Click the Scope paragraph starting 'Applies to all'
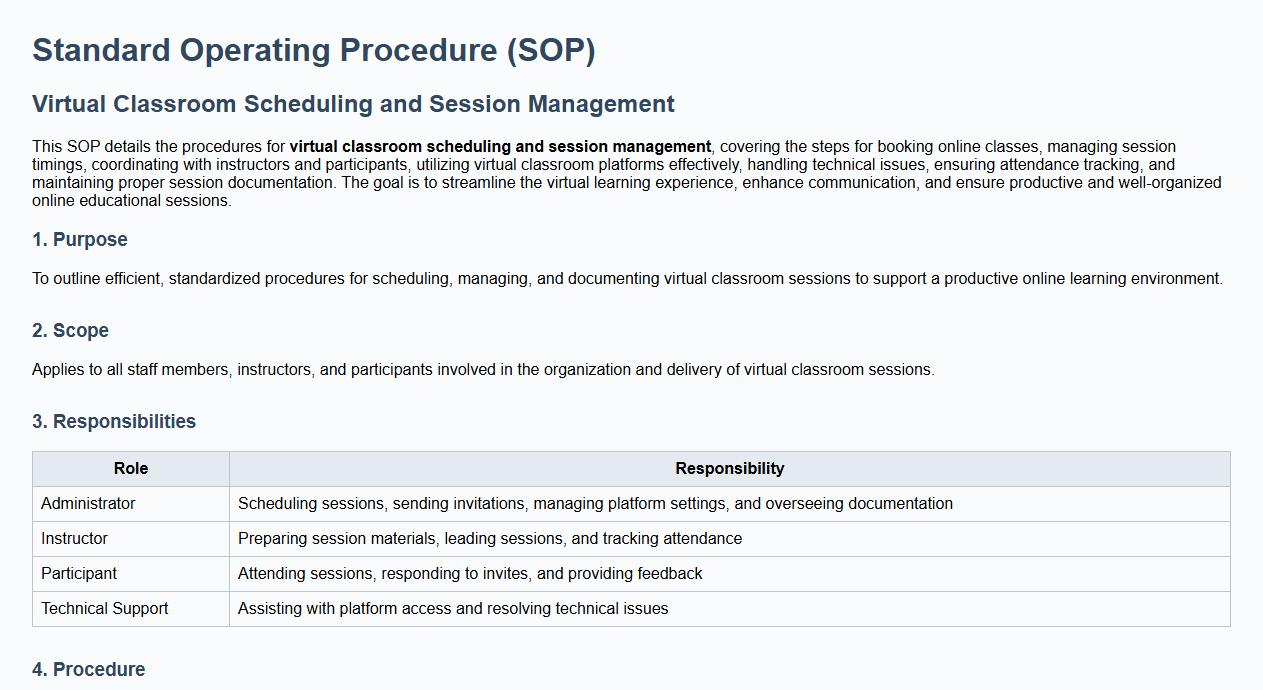Image resolution: width=1263 pixels, height=690 pixels. 483,370
